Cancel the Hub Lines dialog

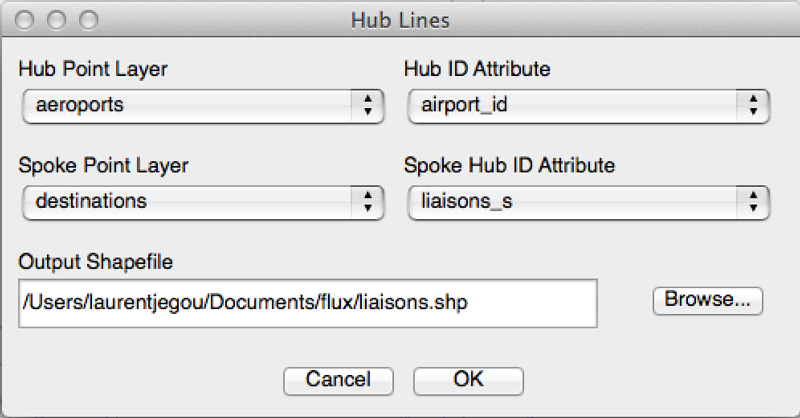point(338,380)
